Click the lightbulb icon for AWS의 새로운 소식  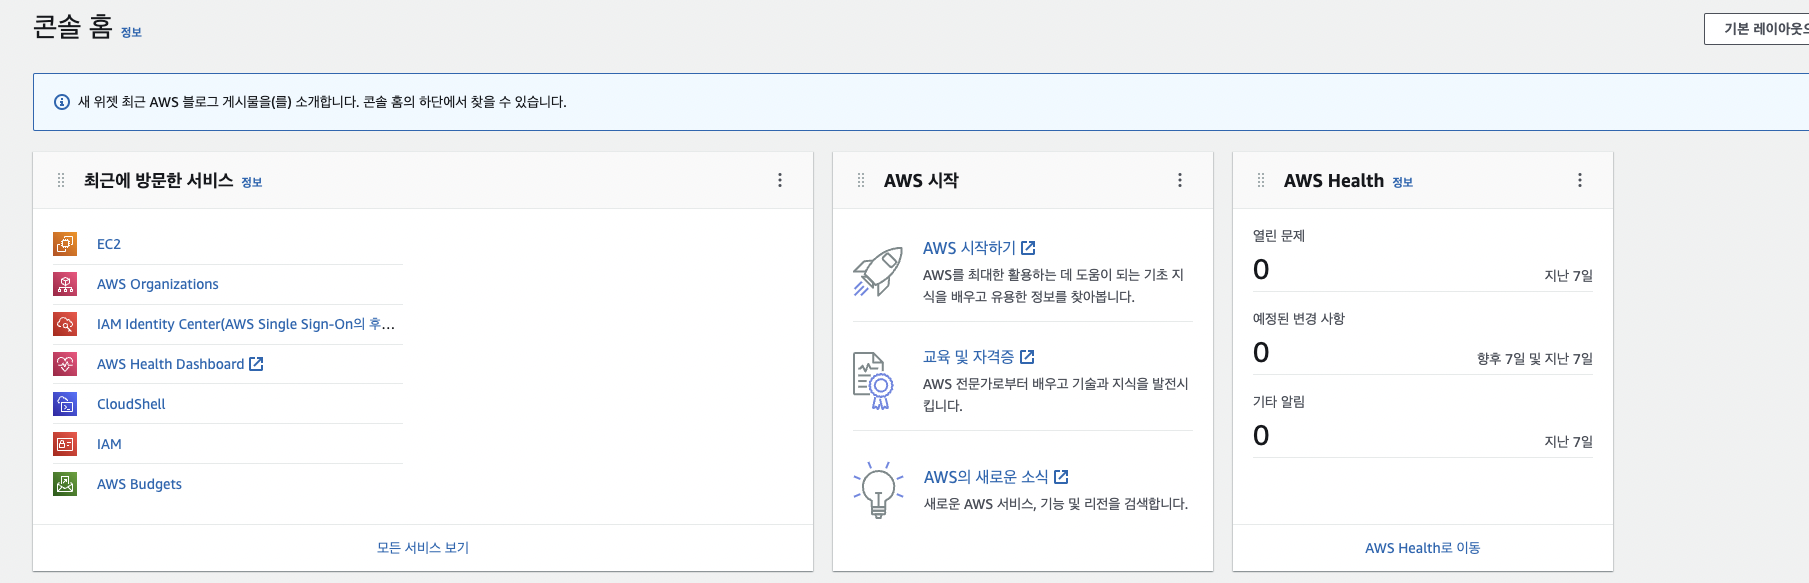(878, 490)
